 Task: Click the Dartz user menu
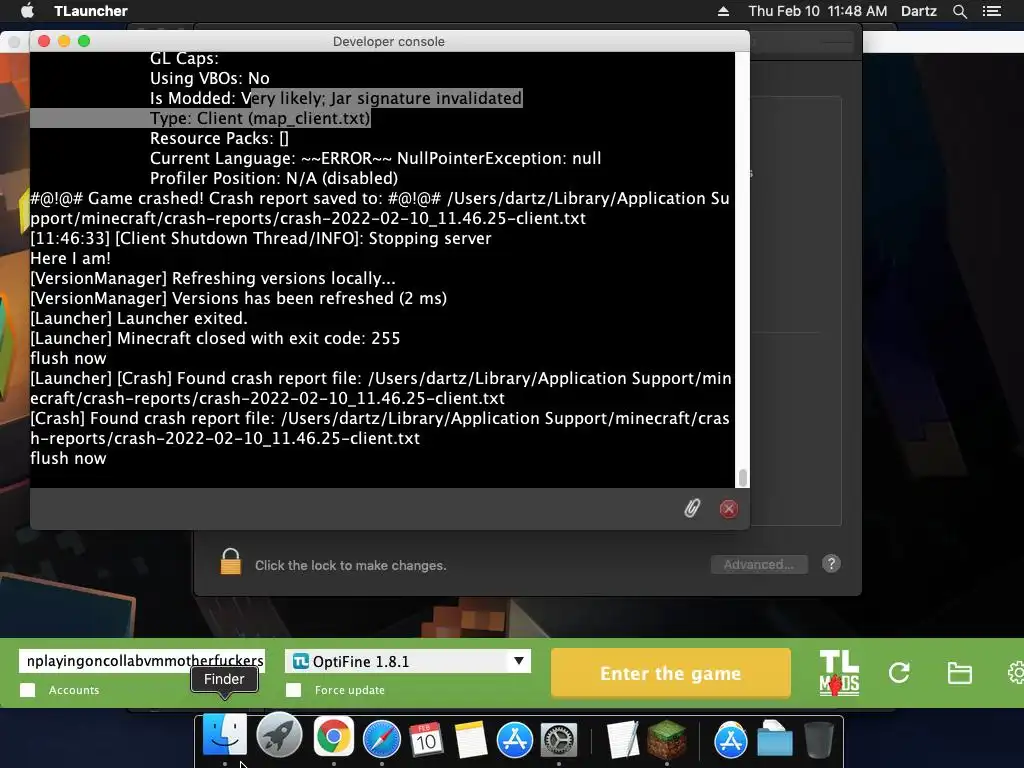click(x=918, y=11)
